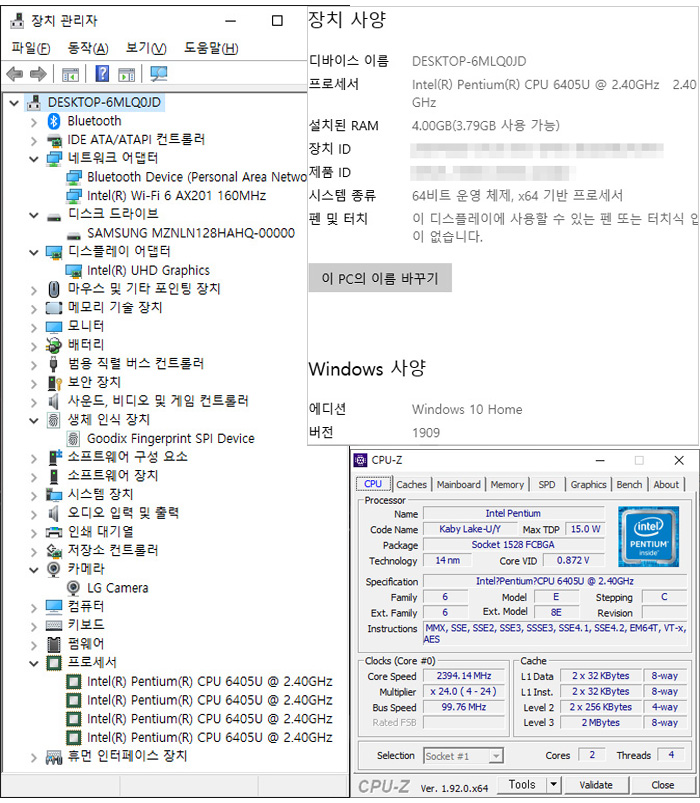Click the 이 PC의 이름 바꾸기 button
This screenshot has height=803, width=700.
(379, 277)
